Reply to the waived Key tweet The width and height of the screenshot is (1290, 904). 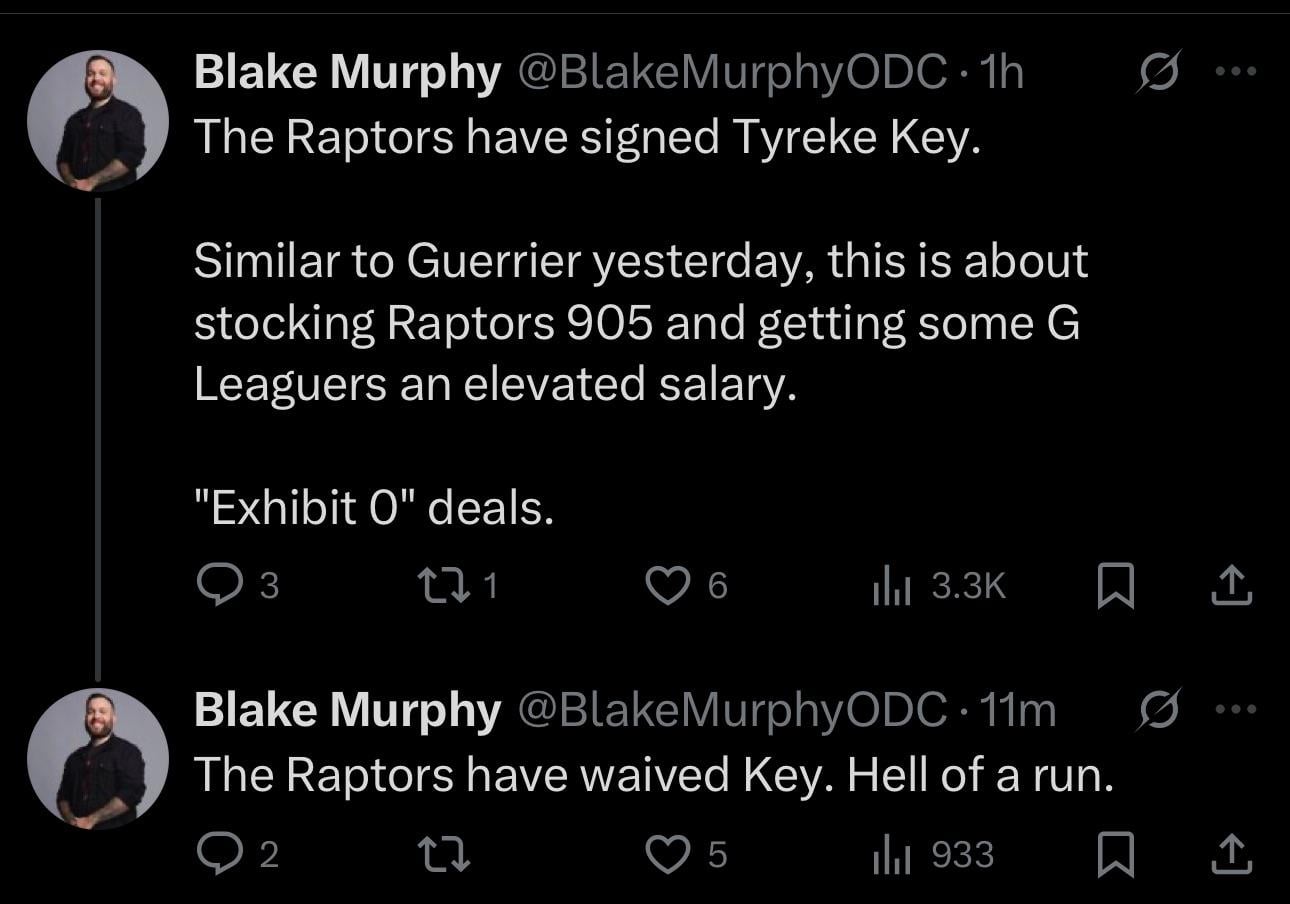[222, 854]
